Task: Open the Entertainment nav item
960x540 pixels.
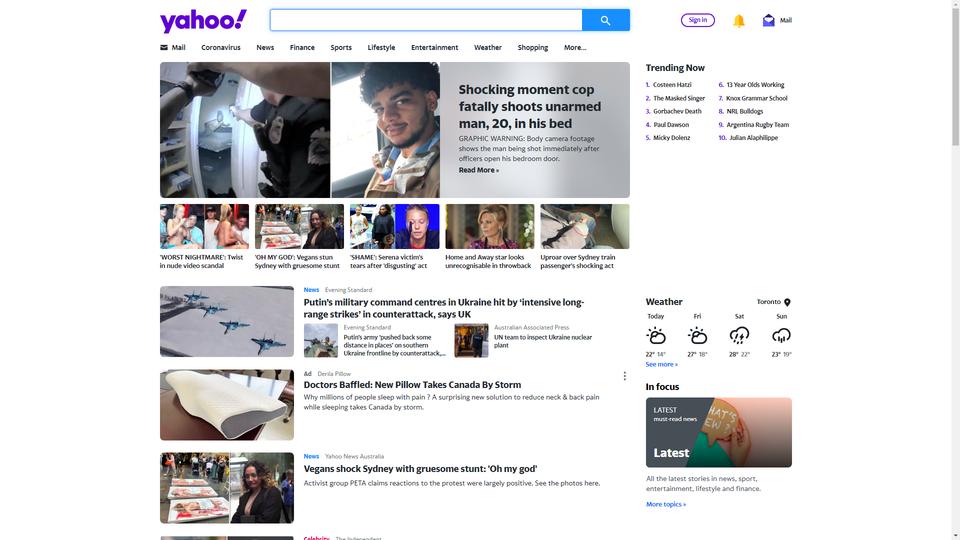Action: pyautogui.click(x=434, y=47)
